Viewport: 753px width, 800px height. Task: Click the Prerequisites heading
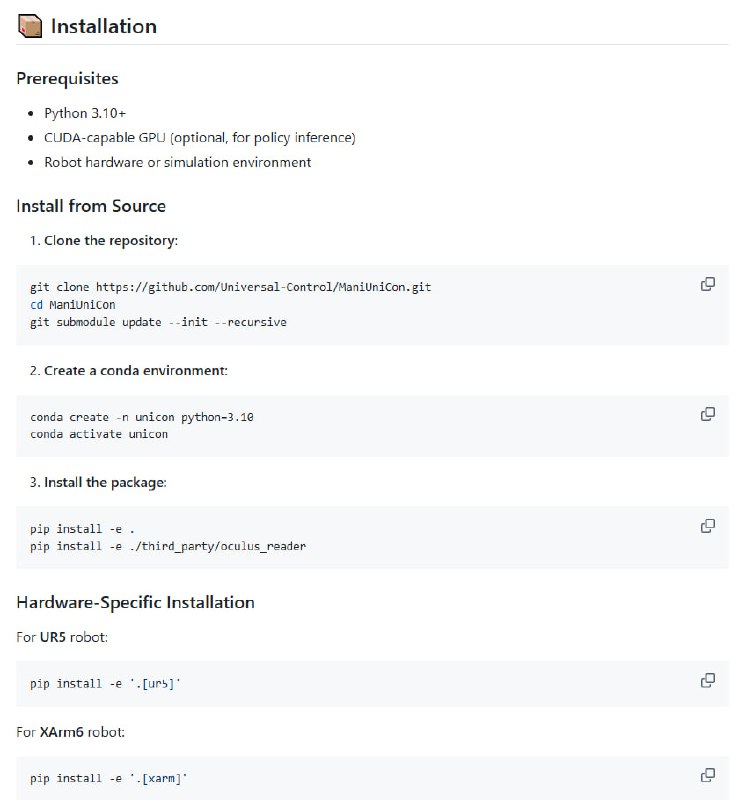click(x=67, y=78)
